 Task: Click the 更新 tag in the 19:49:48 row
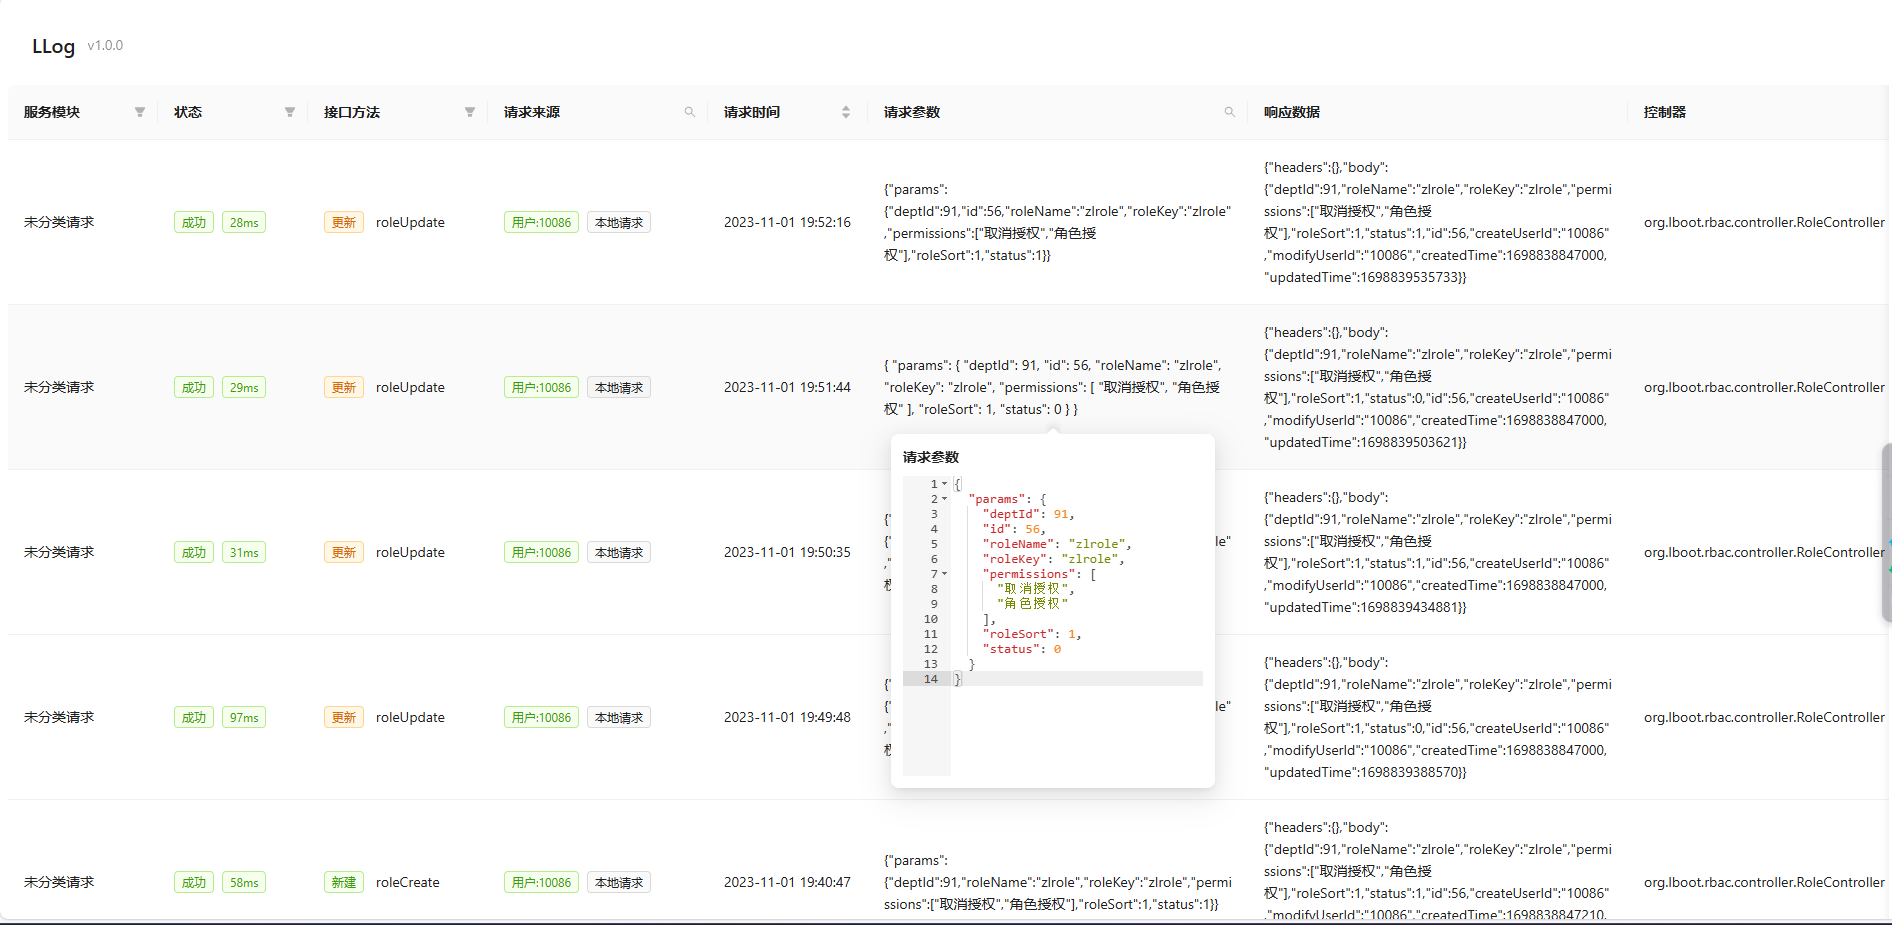pyautogui.click(x=343, y=717)
